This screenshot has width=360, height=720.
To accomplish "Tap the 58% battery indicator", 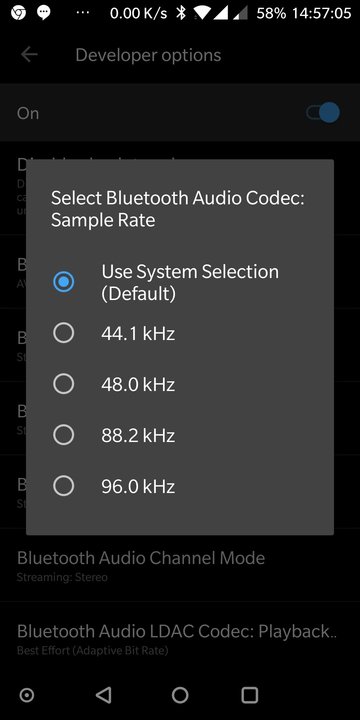I will pyautogui.click(x=271, y=13).
